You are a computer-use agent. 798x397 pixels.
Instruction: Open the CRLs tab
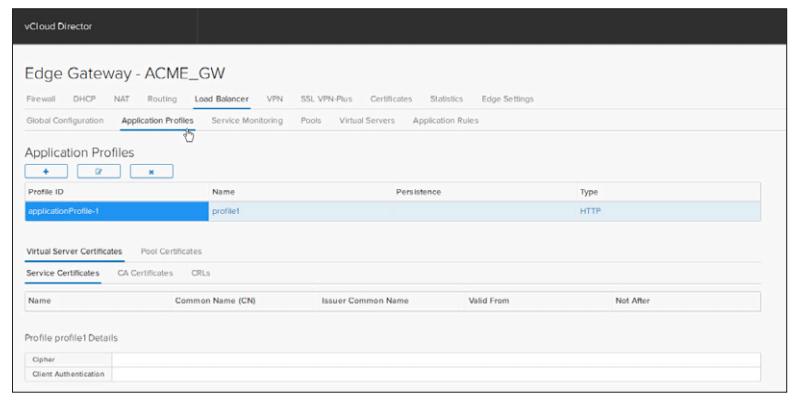point(201,273)
